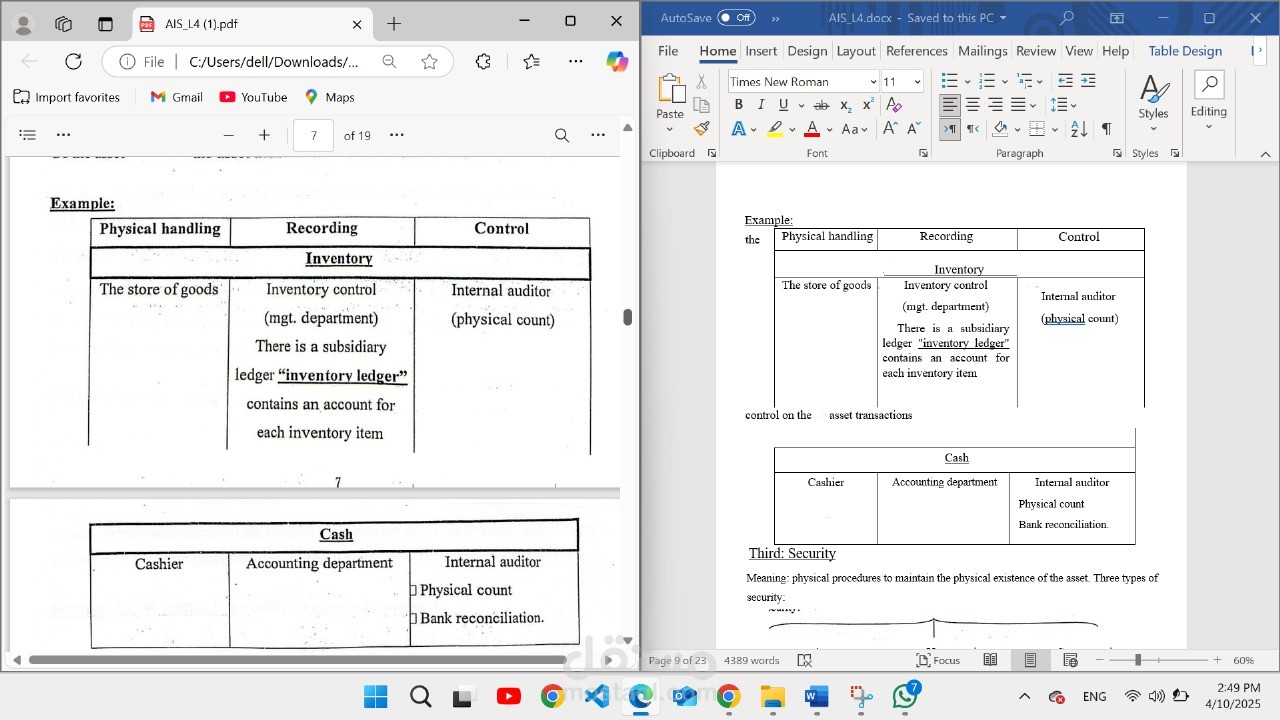The height and width of the screenshot is (720, 1280).
Task: Toggle Underline formatting button
Action: click(x=783, y=105)
